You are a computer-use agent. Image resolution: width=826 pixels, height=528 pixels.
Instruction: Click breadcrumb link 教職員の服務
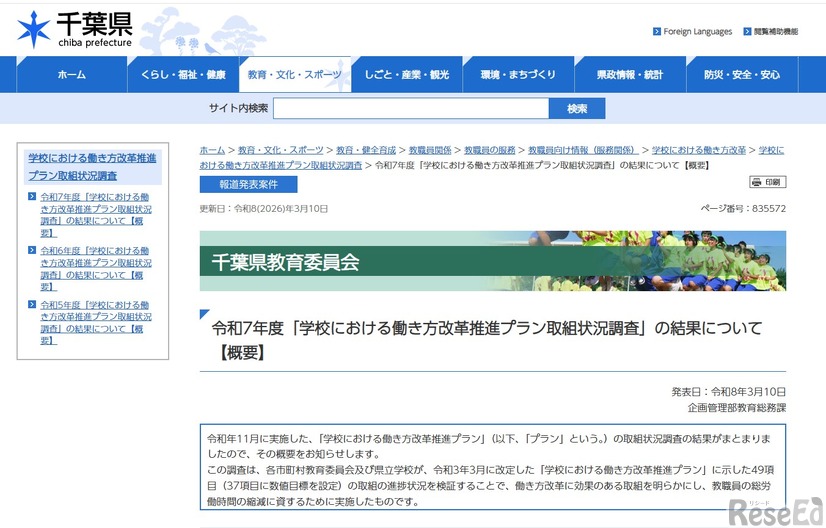489,150
